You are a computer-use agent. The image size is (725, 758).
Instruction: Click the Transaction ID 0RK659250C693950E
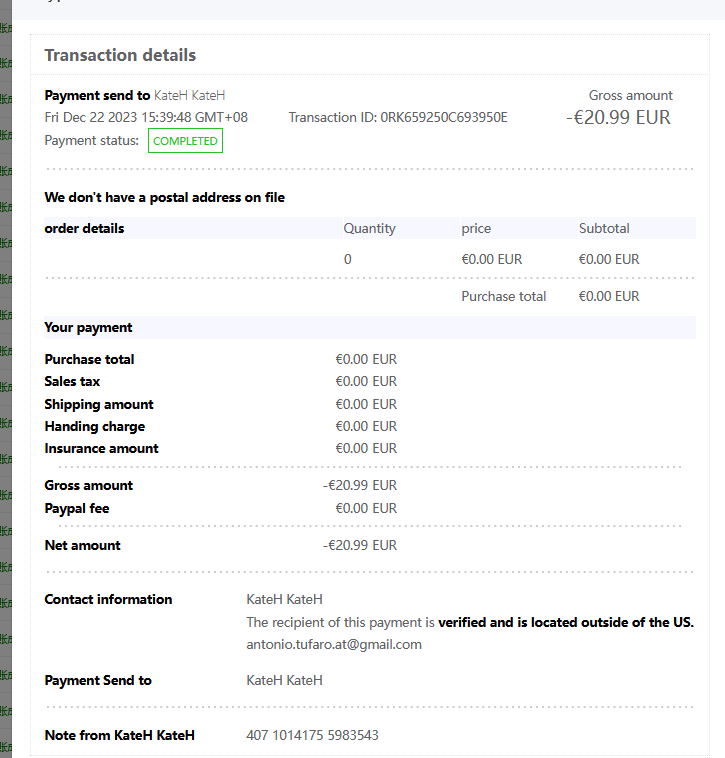click(x=398, y=117)
